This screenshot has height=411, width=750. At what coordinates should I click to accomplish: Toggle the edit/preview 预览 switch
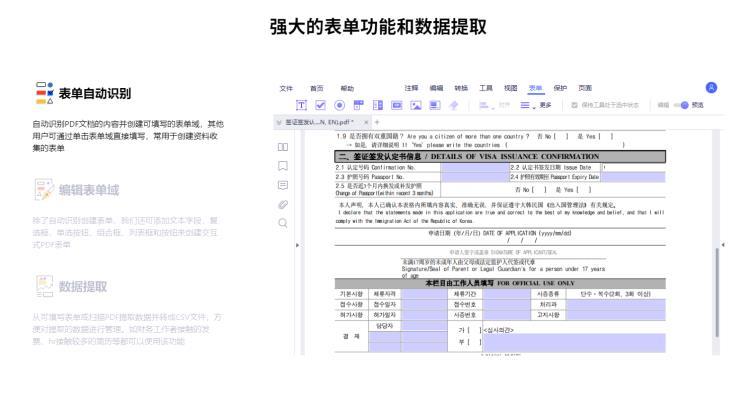tap(681, 105)
